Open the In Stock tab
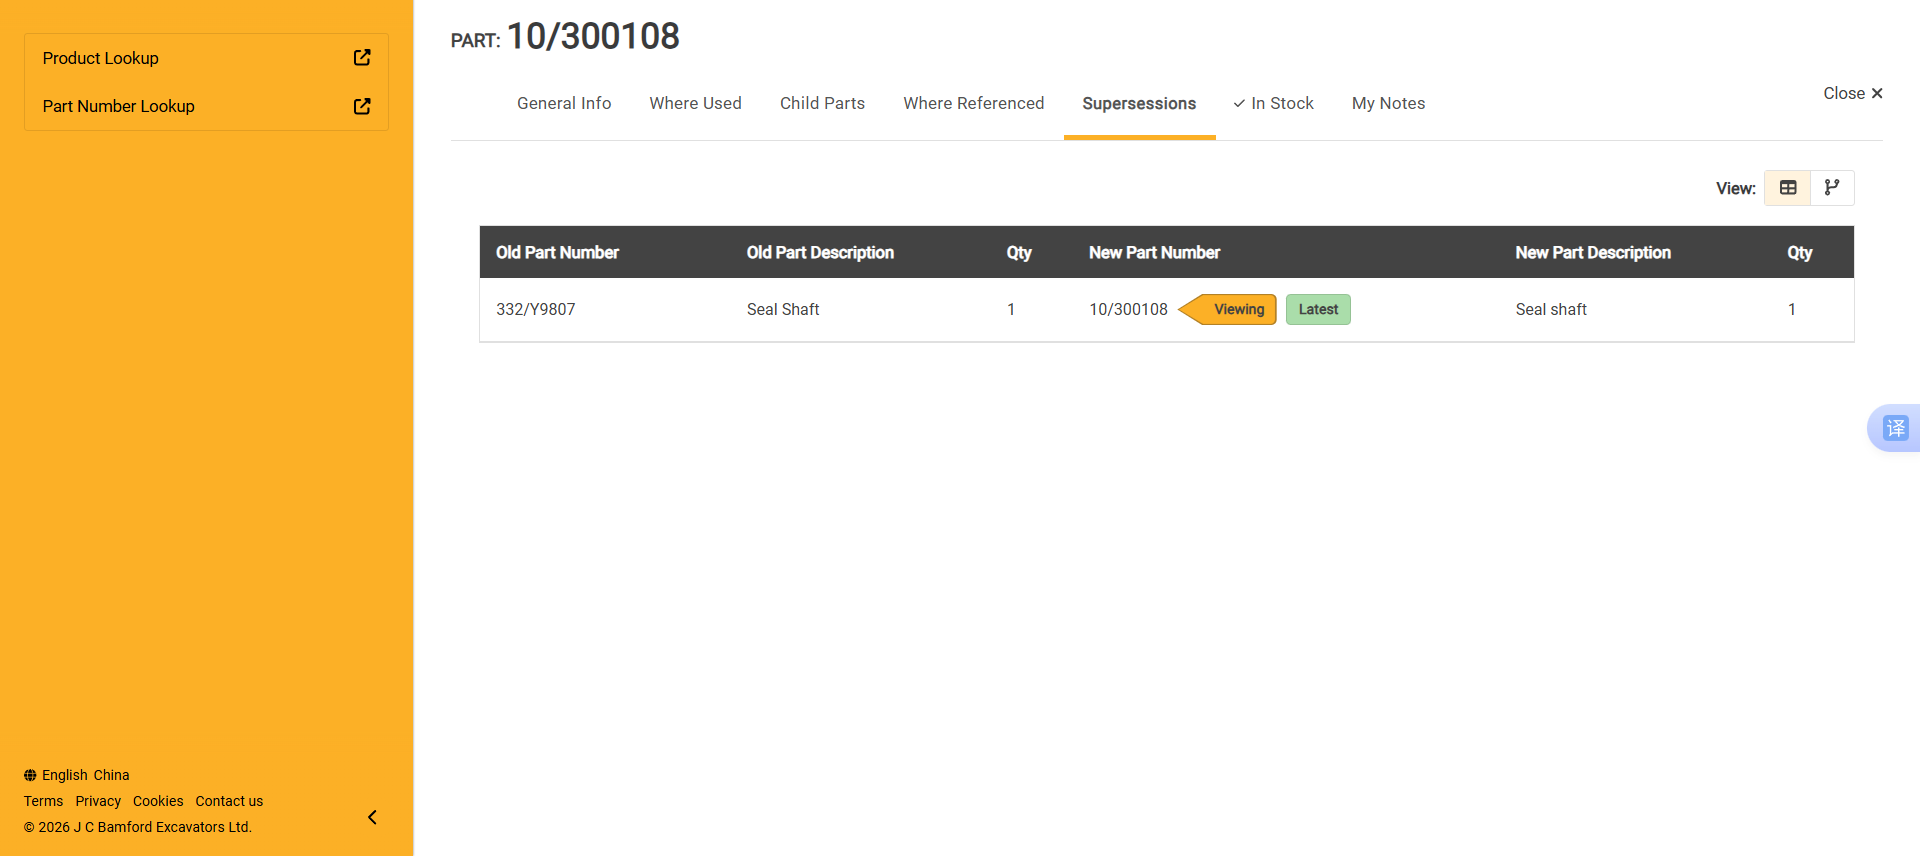Image resolution: width=1920 pixels, height=856 pixels. click(1273, 103)
